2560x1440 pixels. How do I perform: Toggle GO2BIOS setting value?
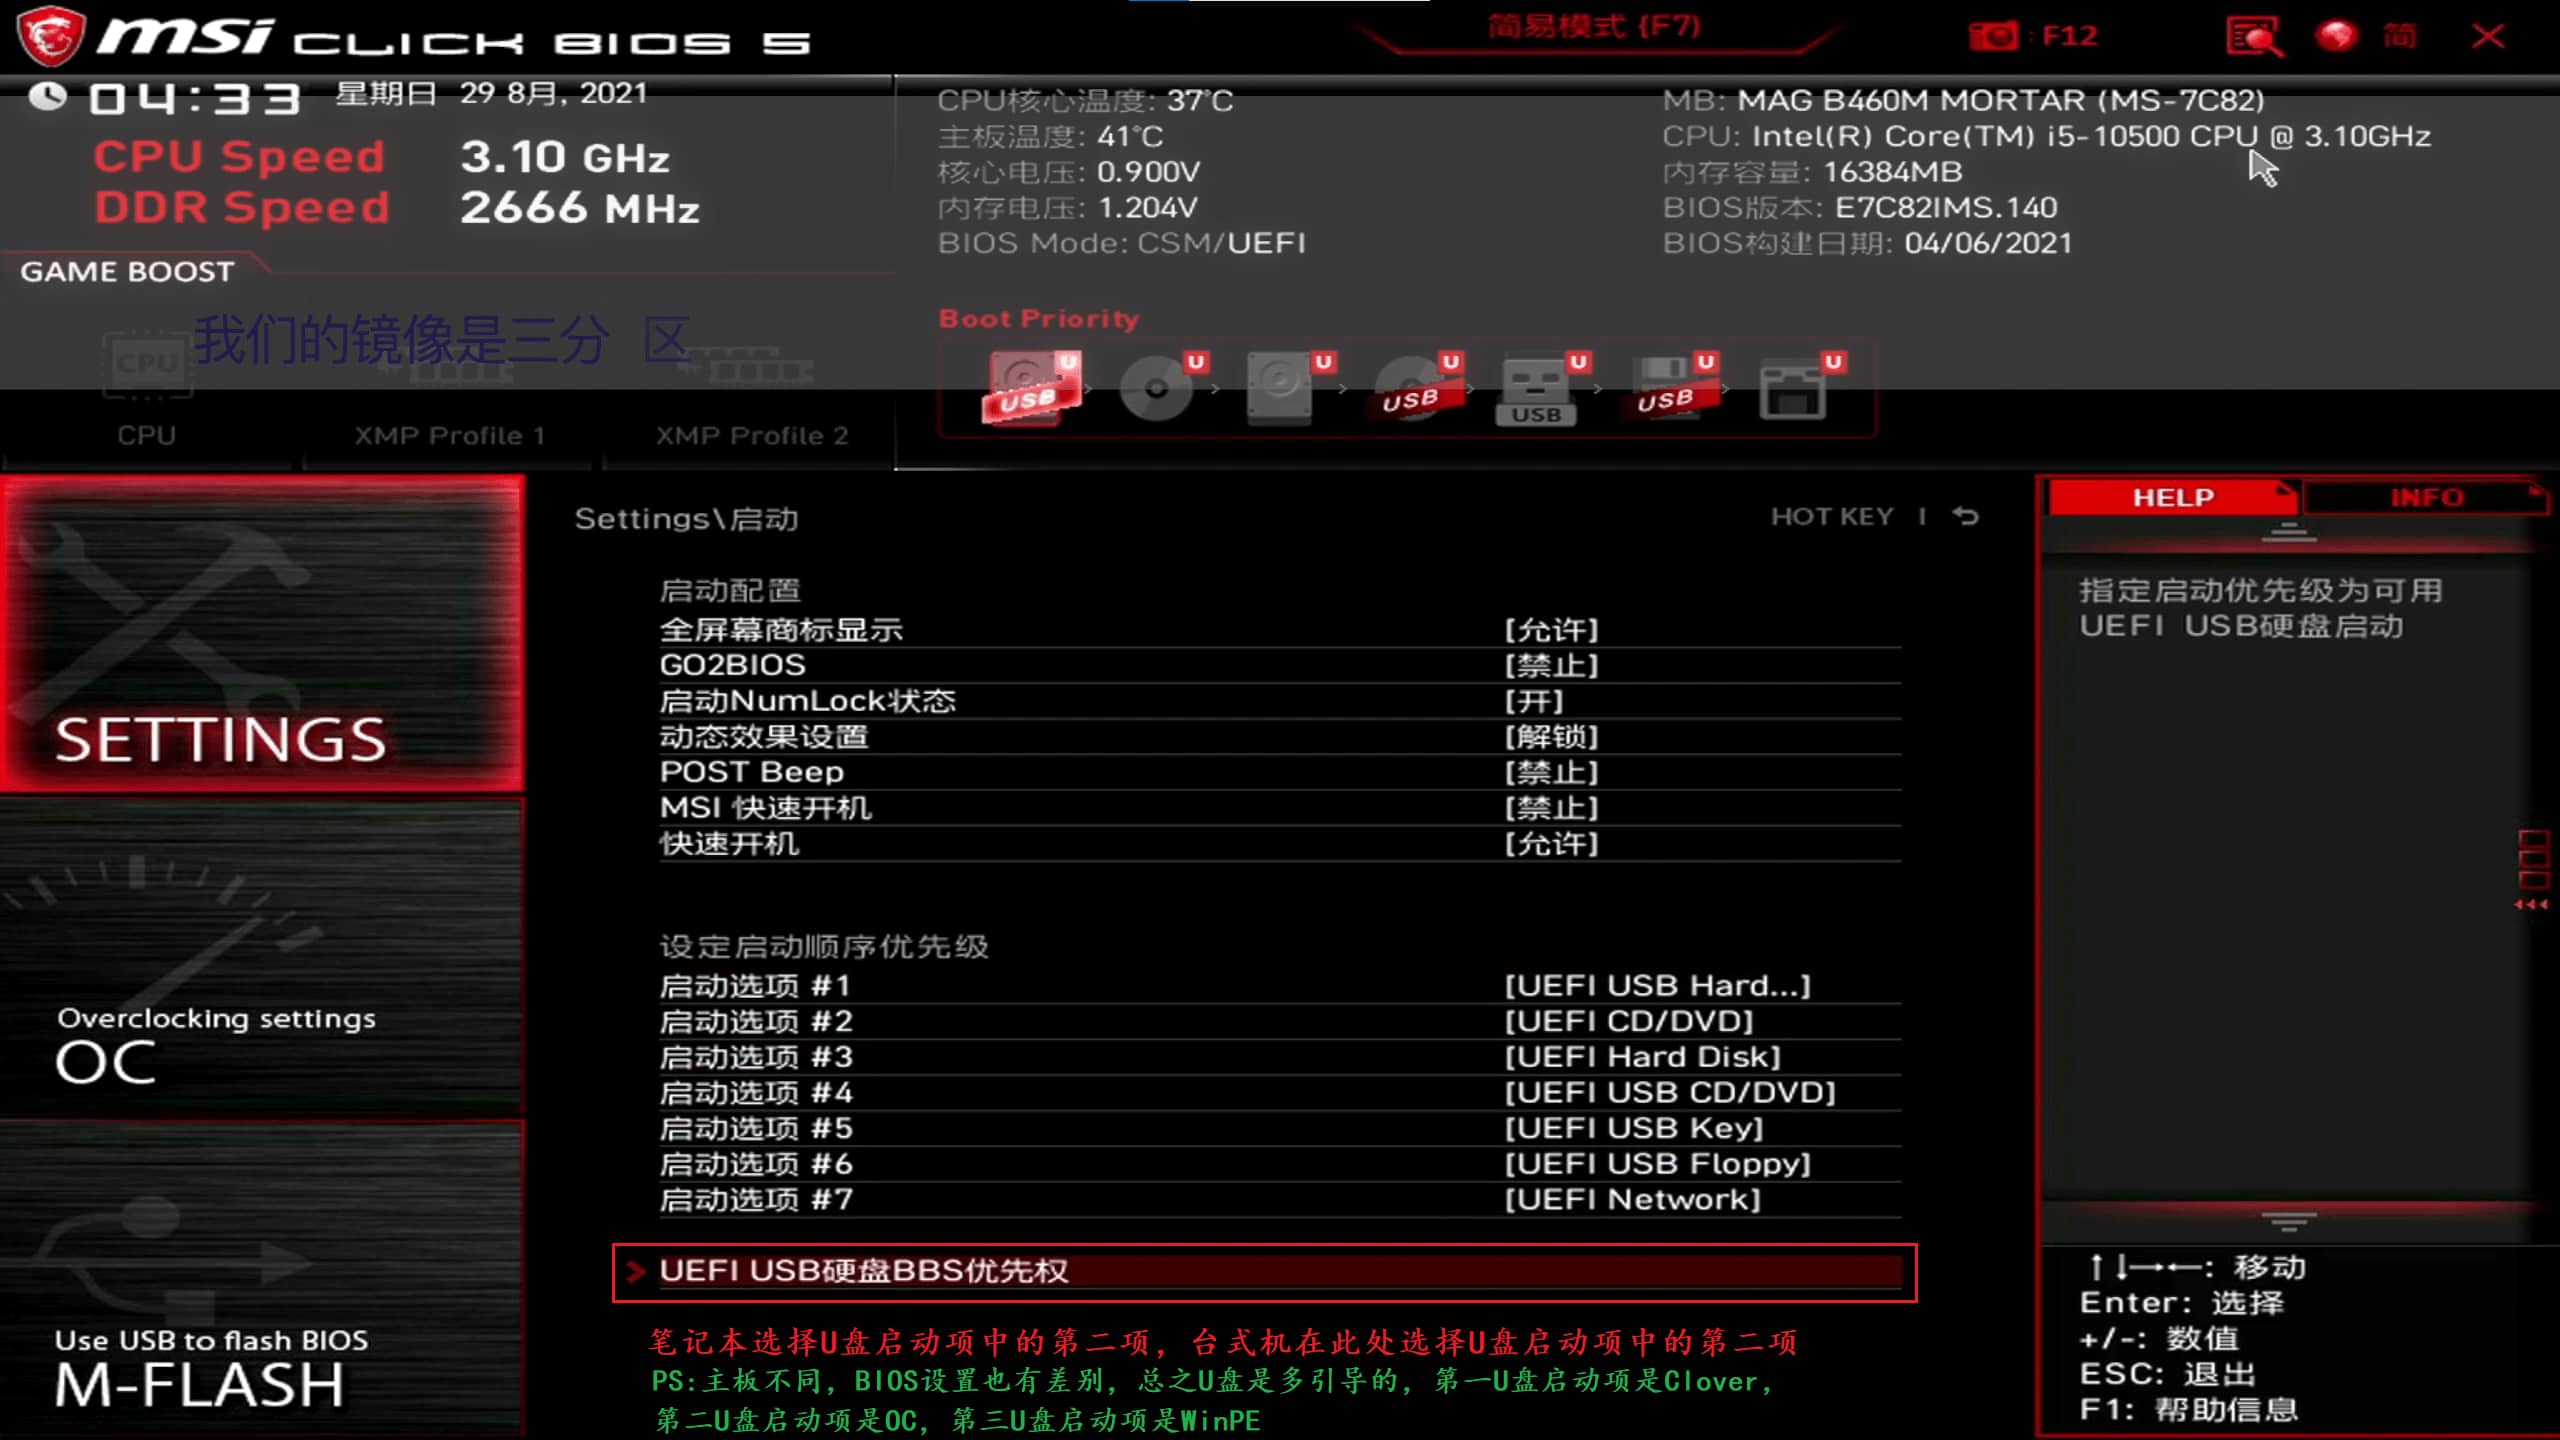pyautogui.click(x=1551, y=665)
